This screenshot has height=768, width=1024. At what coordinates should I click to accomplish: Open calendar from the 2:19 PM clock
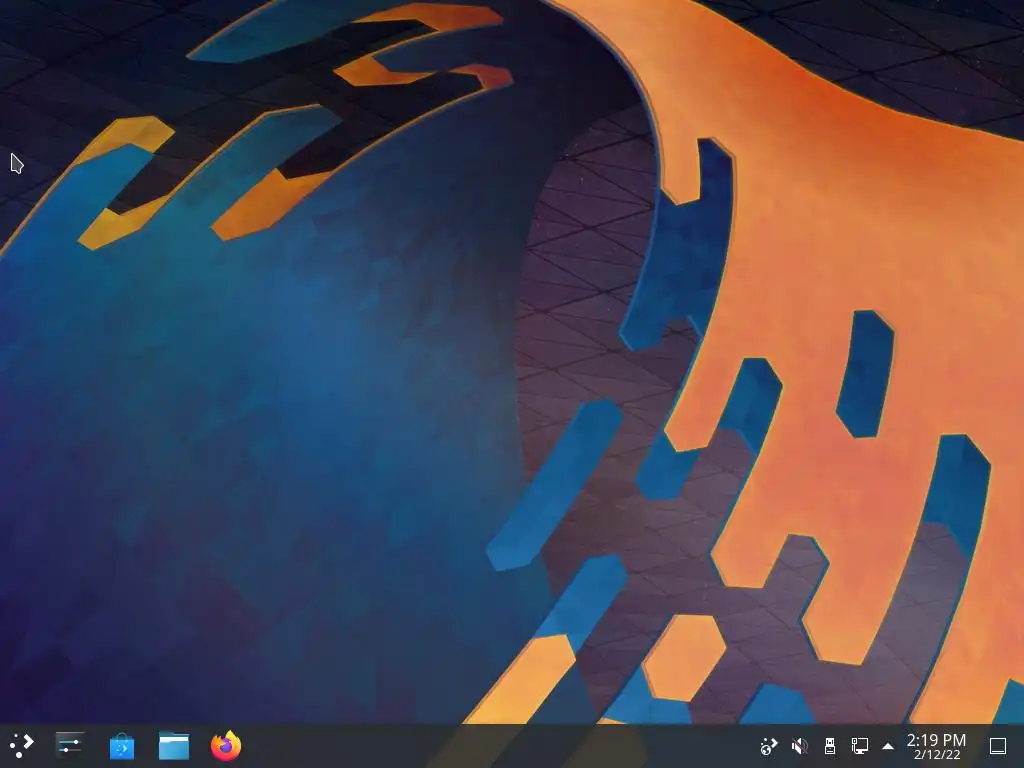[936, 746]
